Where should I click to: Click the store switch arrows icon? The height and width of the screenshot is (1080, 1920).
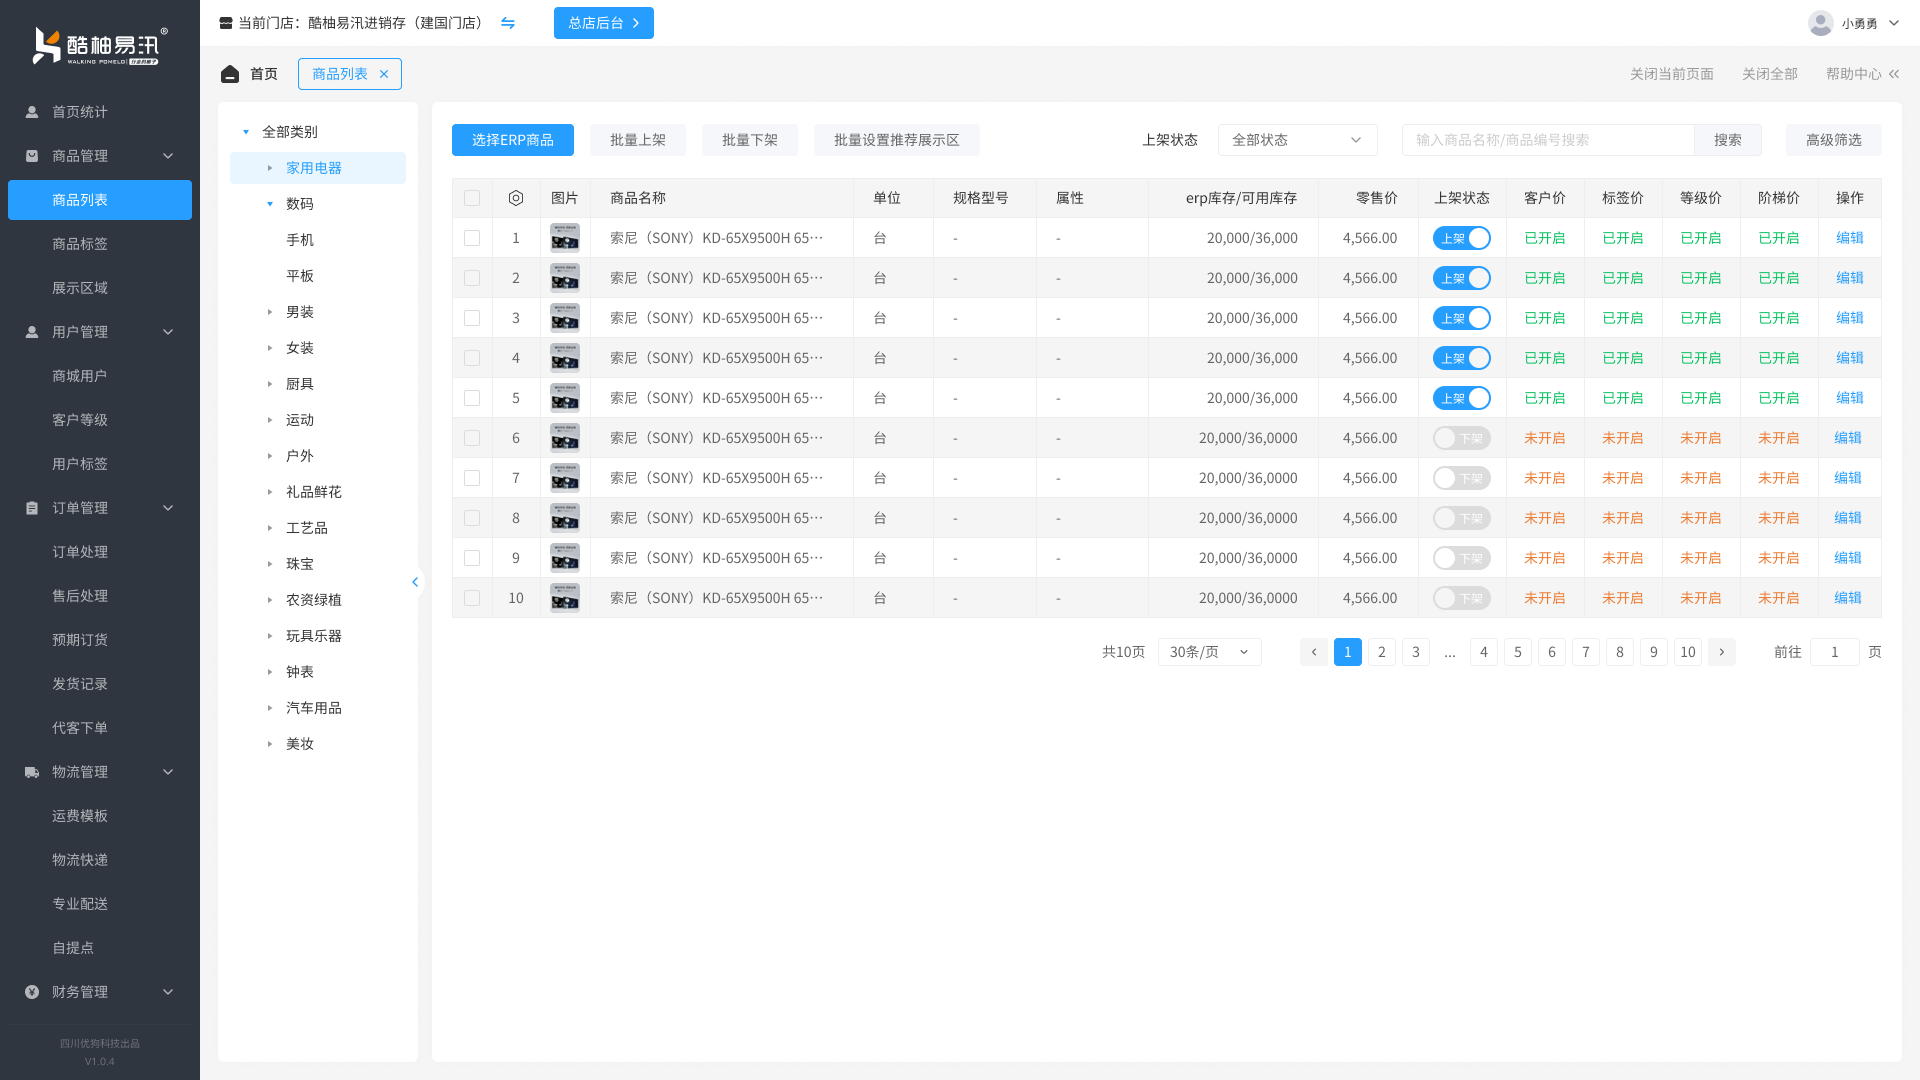508,23
